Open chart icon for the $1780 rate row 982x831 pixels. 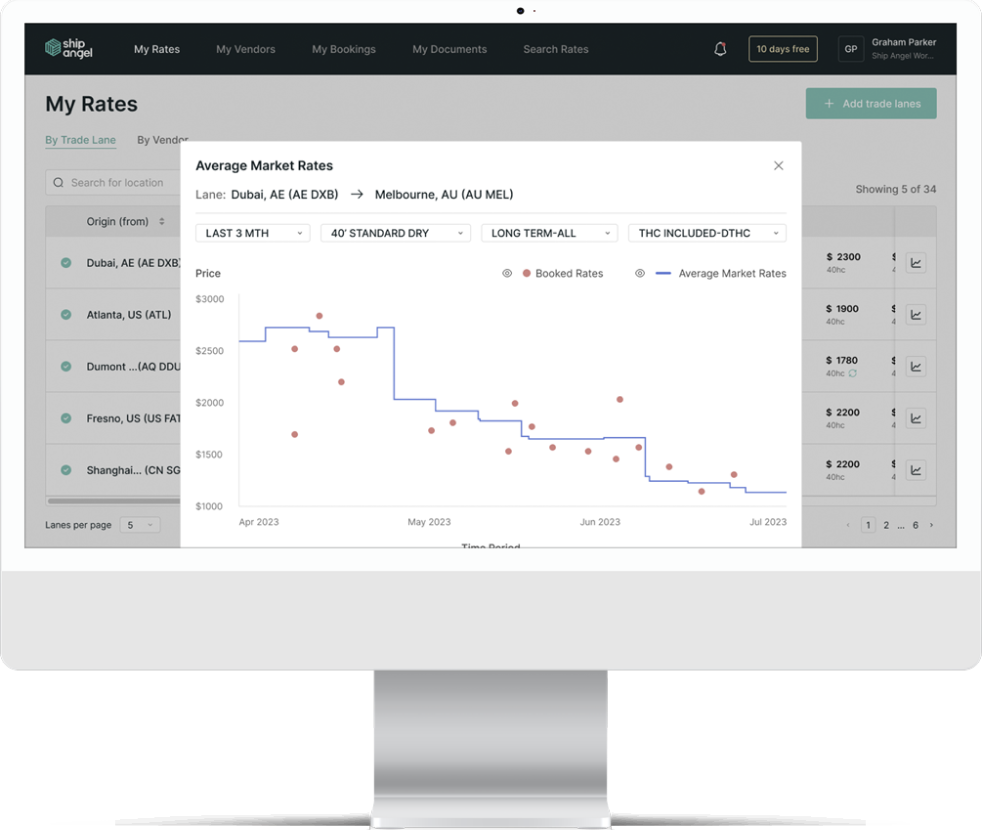(915, 367)
